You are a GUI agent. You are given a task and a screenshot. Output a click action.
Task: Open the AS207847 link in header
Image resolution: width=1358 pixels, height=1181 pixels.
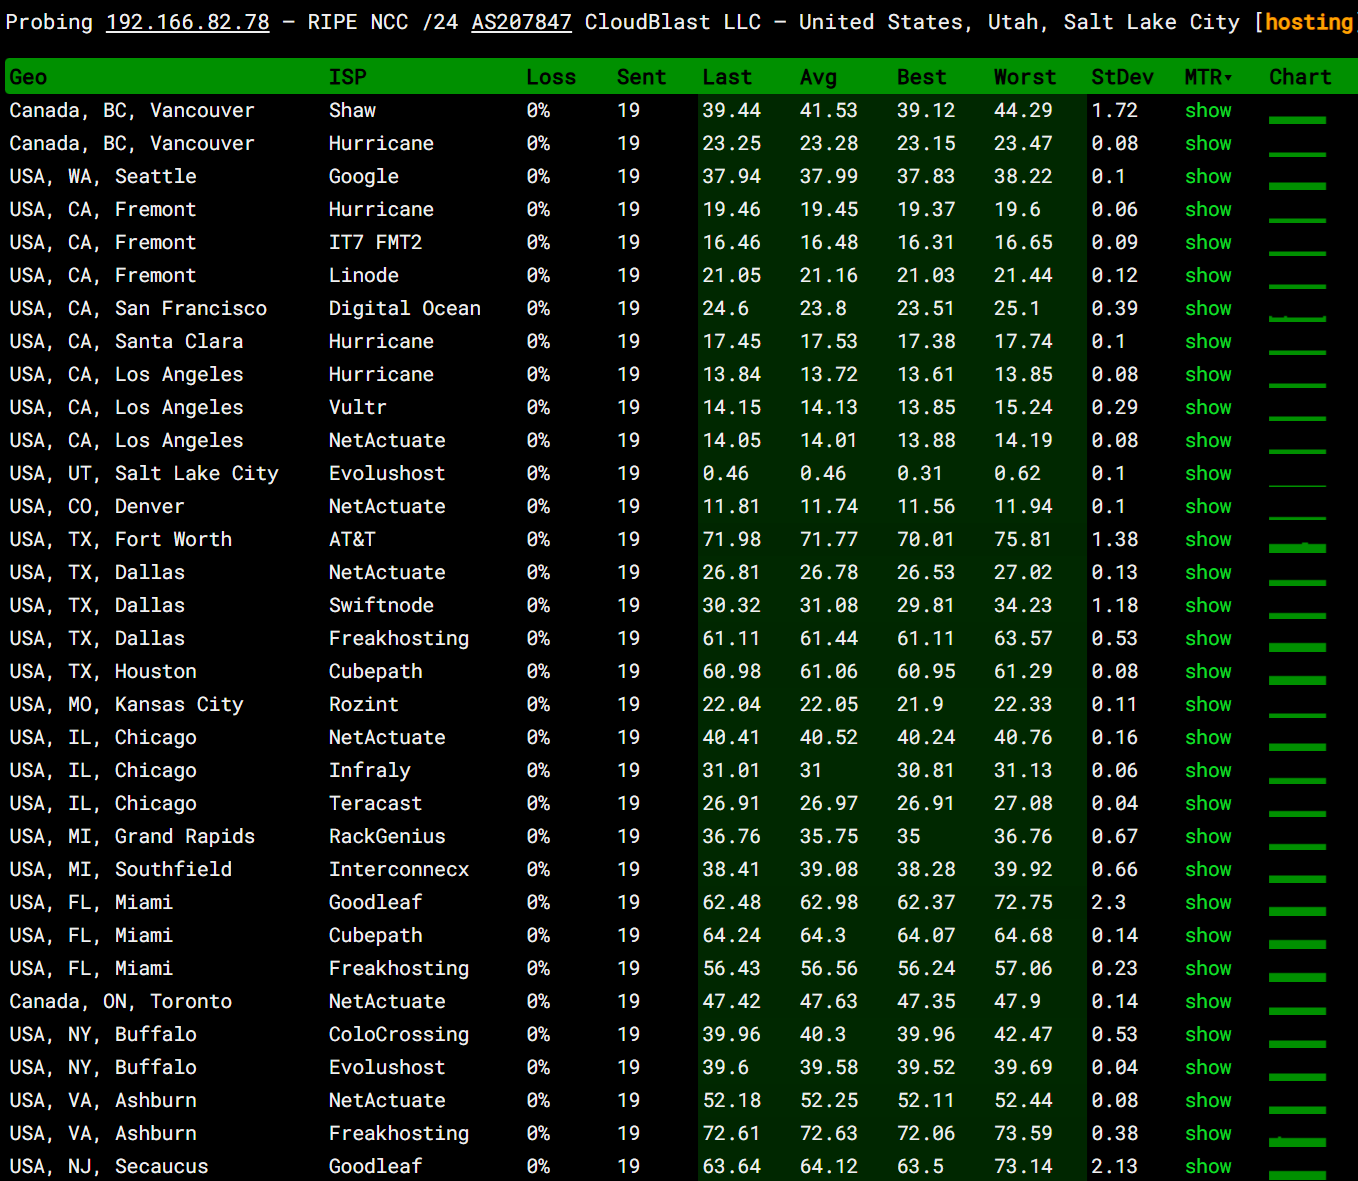point(521,22)
